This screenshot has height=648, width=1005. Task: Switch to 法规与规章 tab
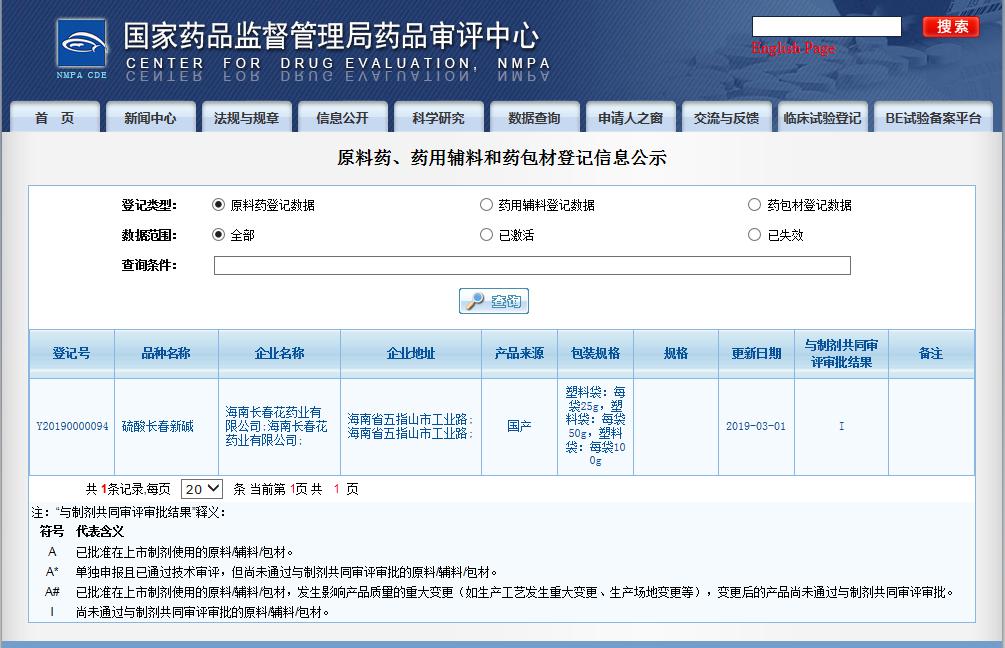click(246, 118)
